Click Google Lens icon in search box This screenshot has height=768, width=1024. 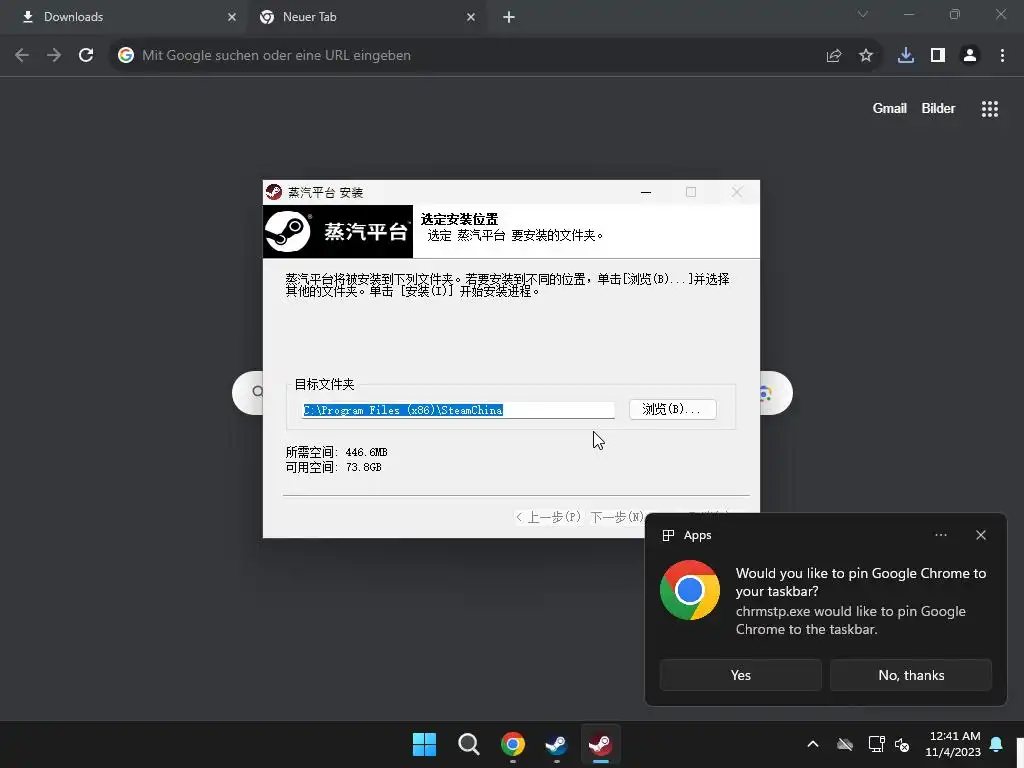point(766,393)
